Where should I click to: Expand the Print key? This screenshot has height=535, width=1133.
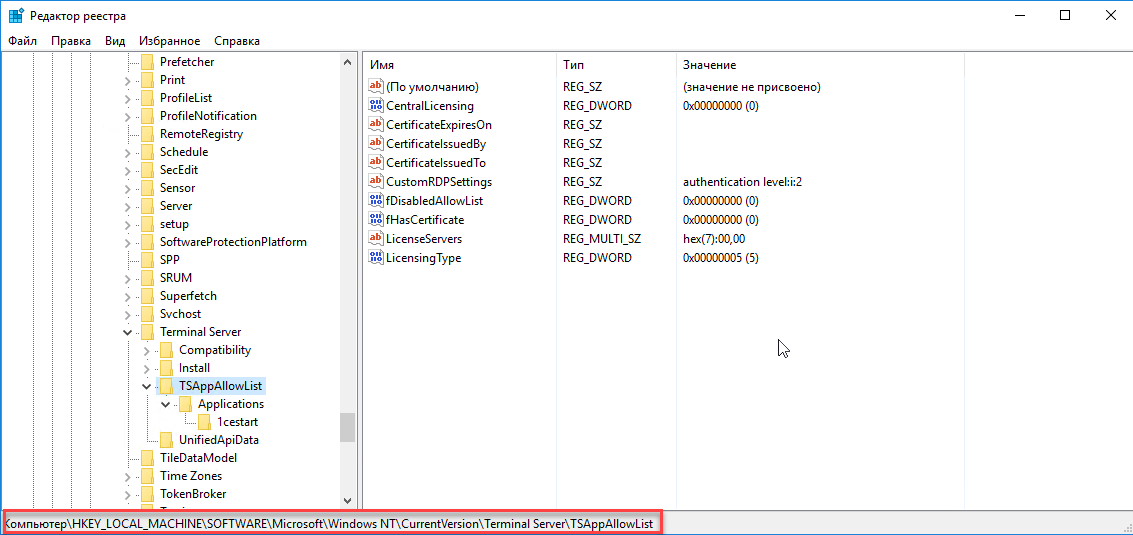128,80
